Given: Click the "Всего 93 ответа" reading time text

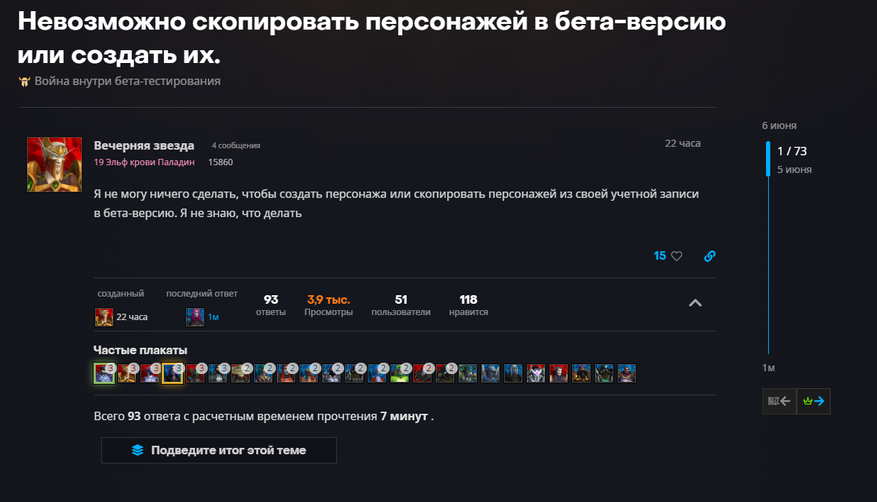Looking at the screenshot, I should [x=263, y=416].
